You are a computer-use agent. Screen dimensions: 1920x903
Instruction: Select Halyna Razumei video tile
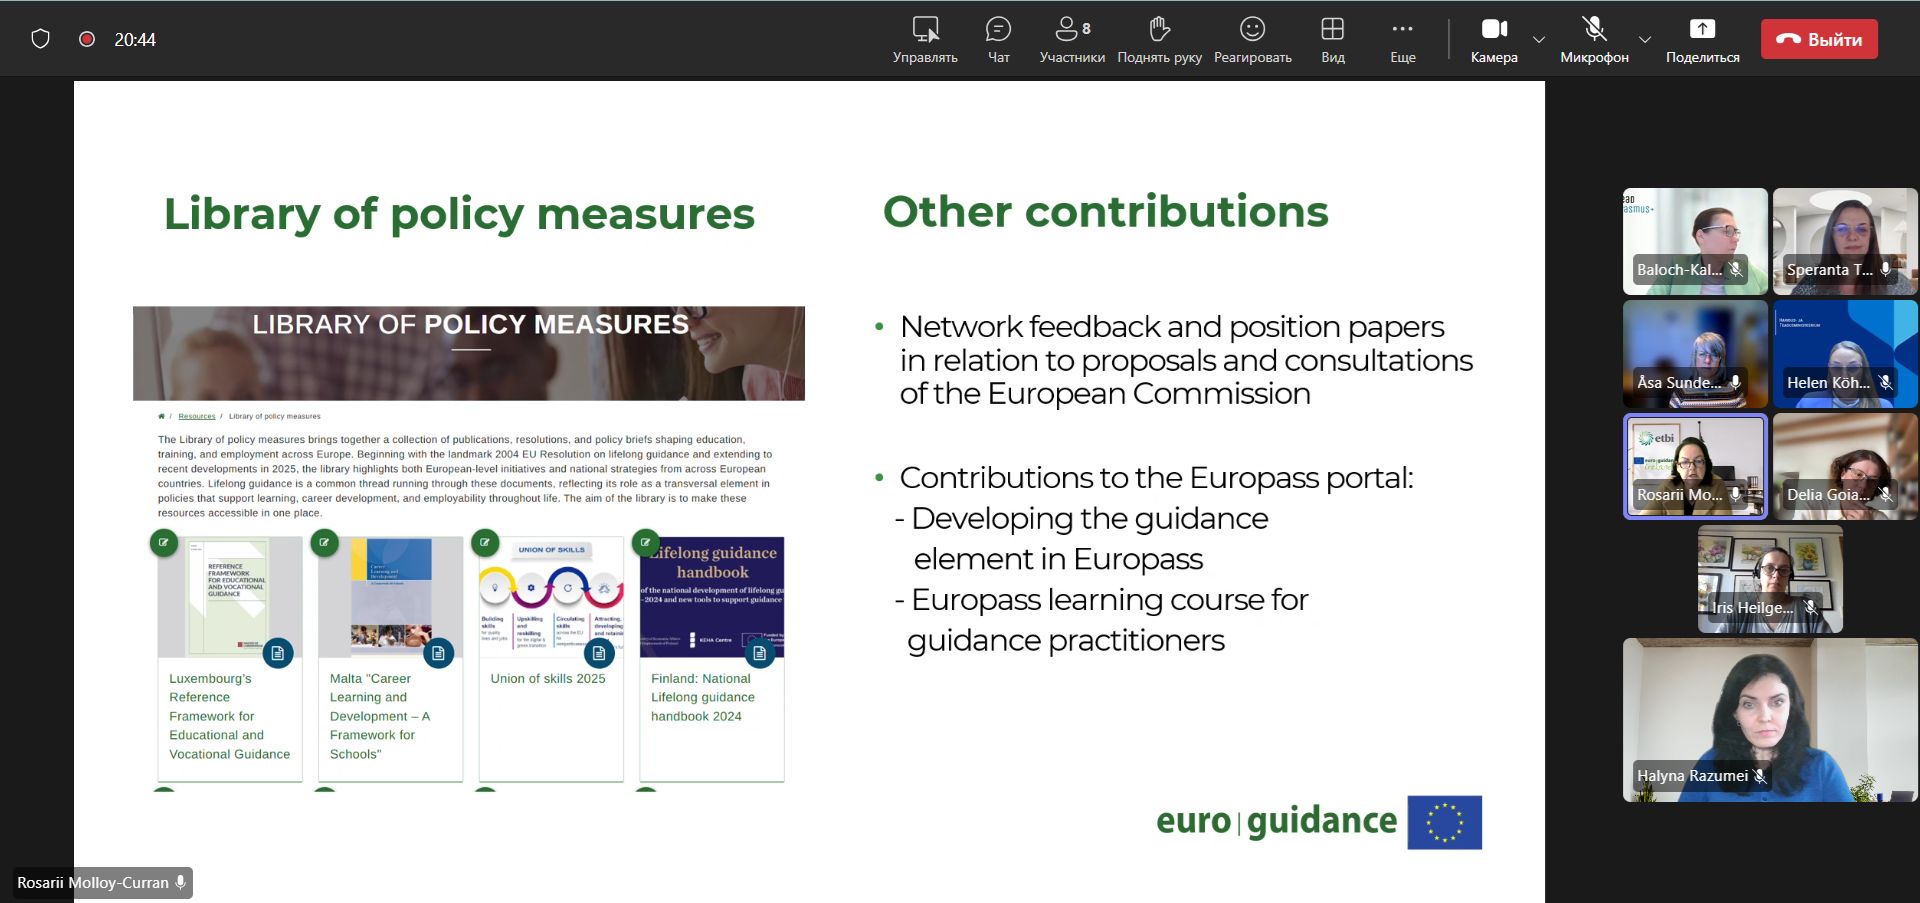pyautogui.click(x=1769, y=720)
